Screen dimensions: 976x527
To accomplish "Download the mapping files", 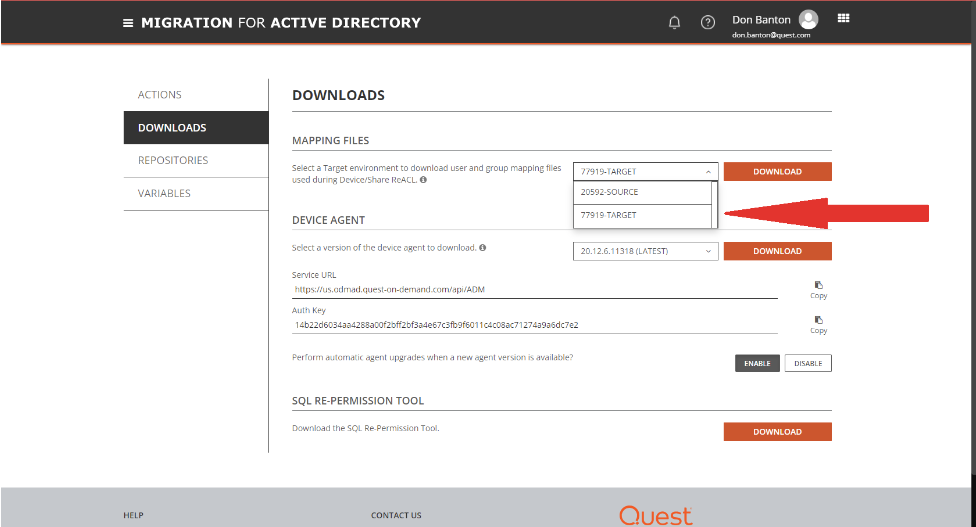I will (777, 171).
